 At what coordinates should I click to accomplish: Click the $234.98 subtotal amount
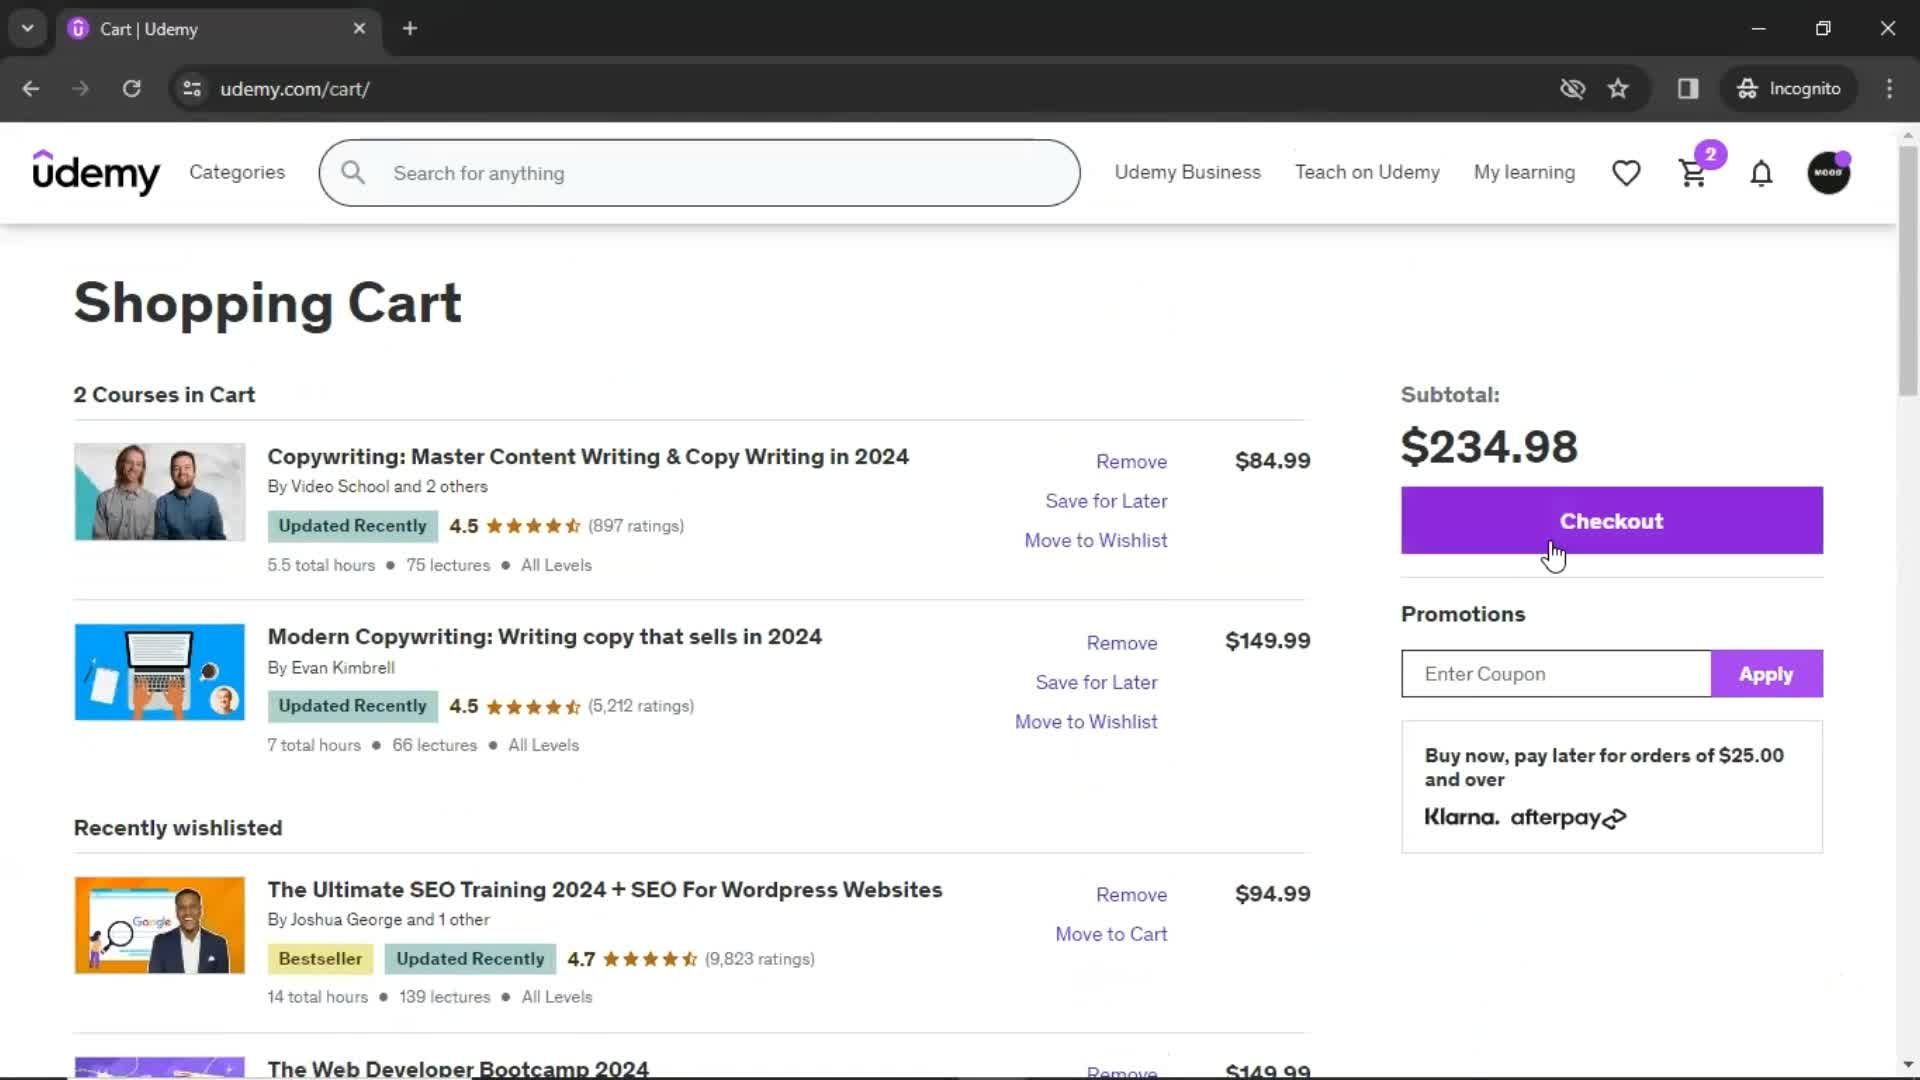tap(1489, 446)
